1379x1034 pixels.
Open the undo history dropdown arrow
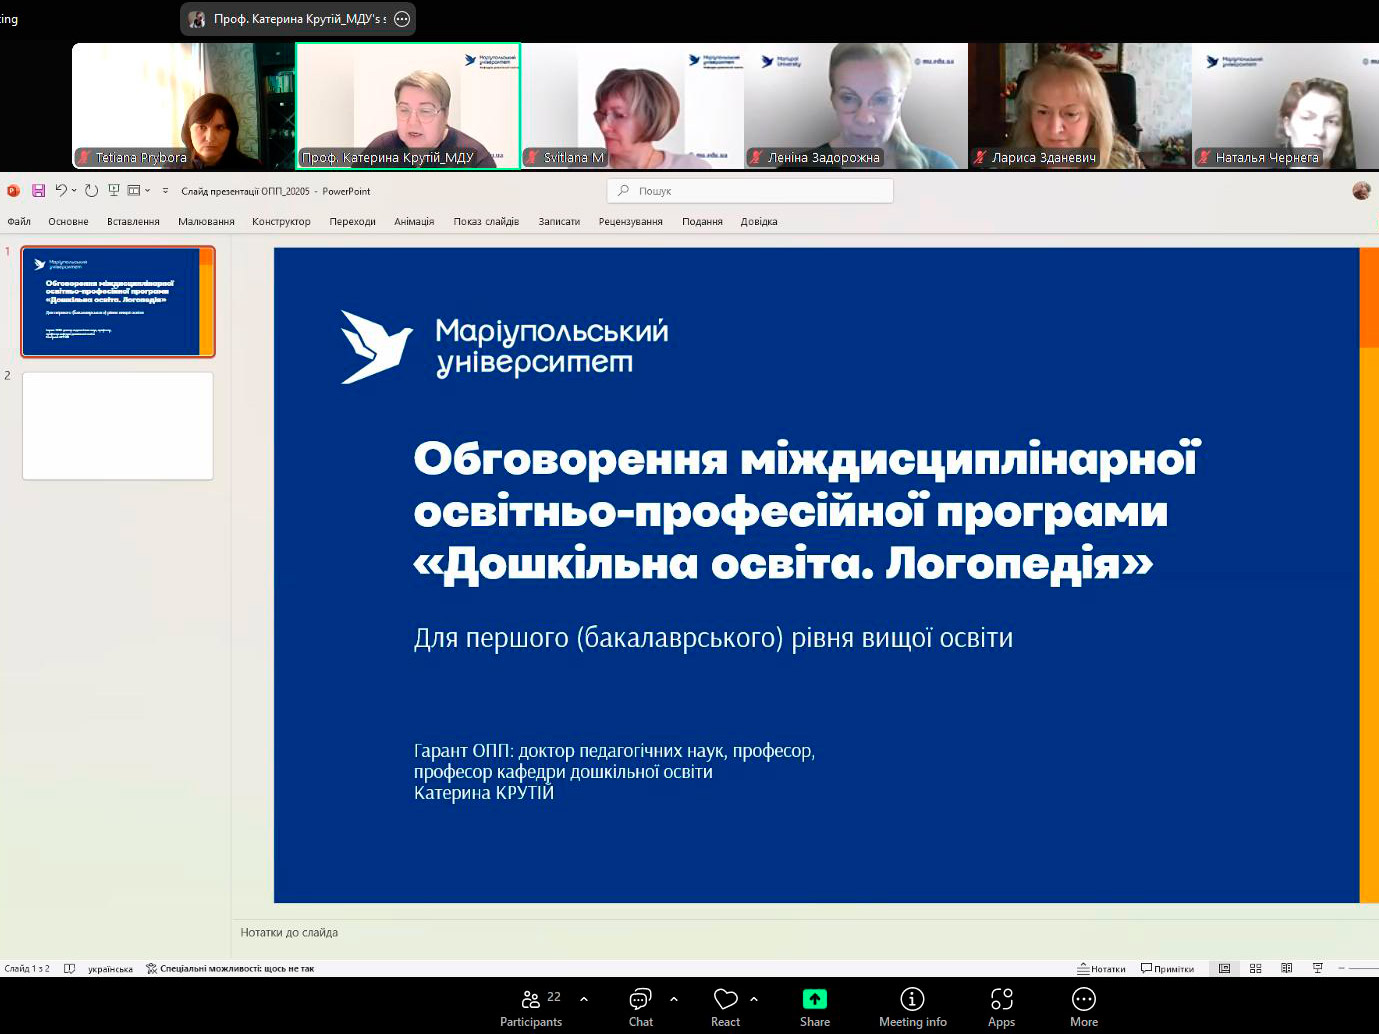[74, 191]
